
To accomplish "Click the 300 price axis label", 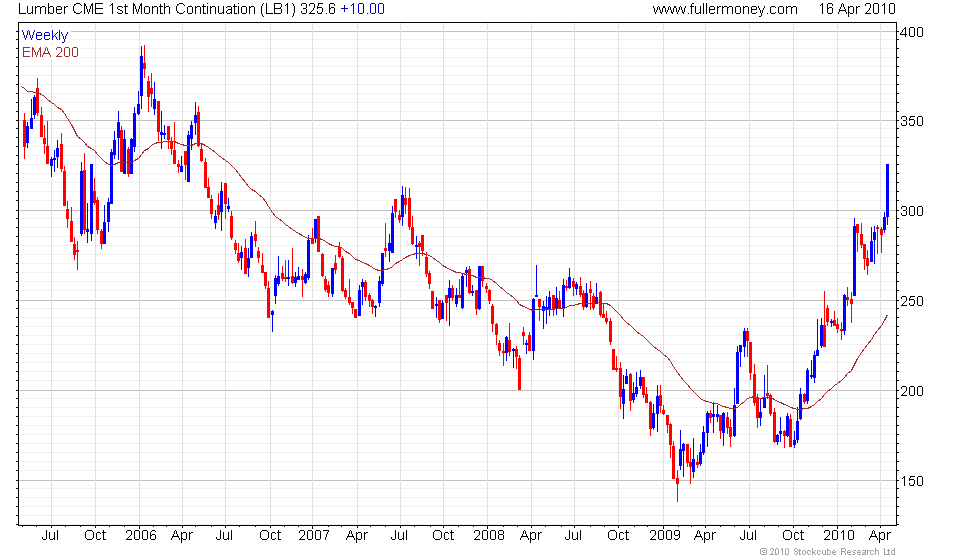I will [x=912, y=211].
